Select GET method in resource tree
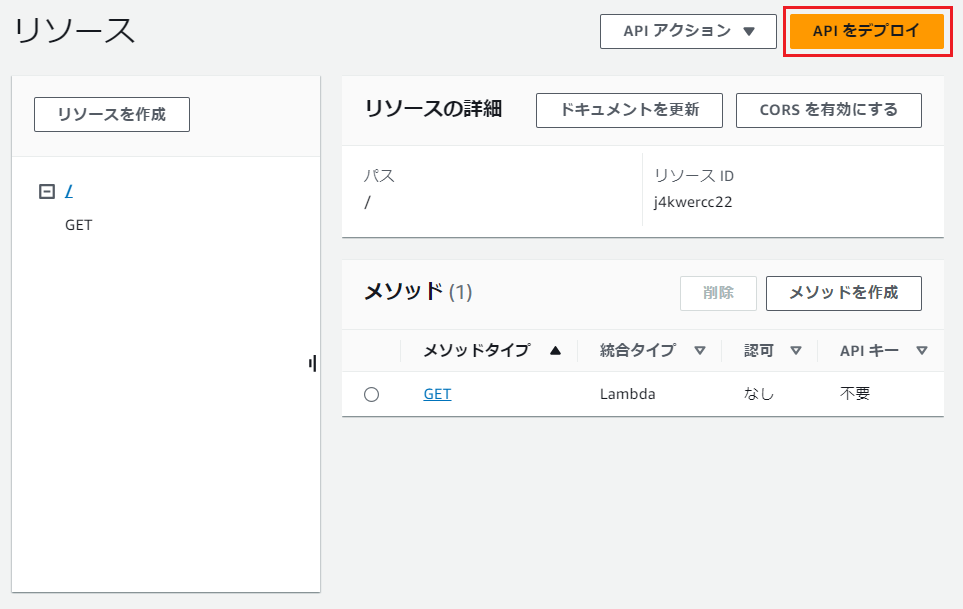963x609 pixels. (x=79, y=225)
